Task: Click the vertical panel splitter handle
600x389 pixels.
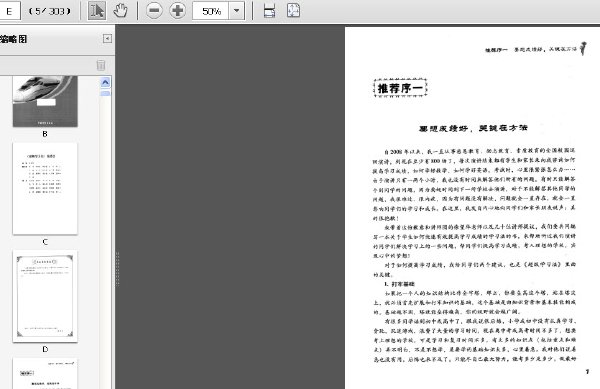Action: (117, 269)
